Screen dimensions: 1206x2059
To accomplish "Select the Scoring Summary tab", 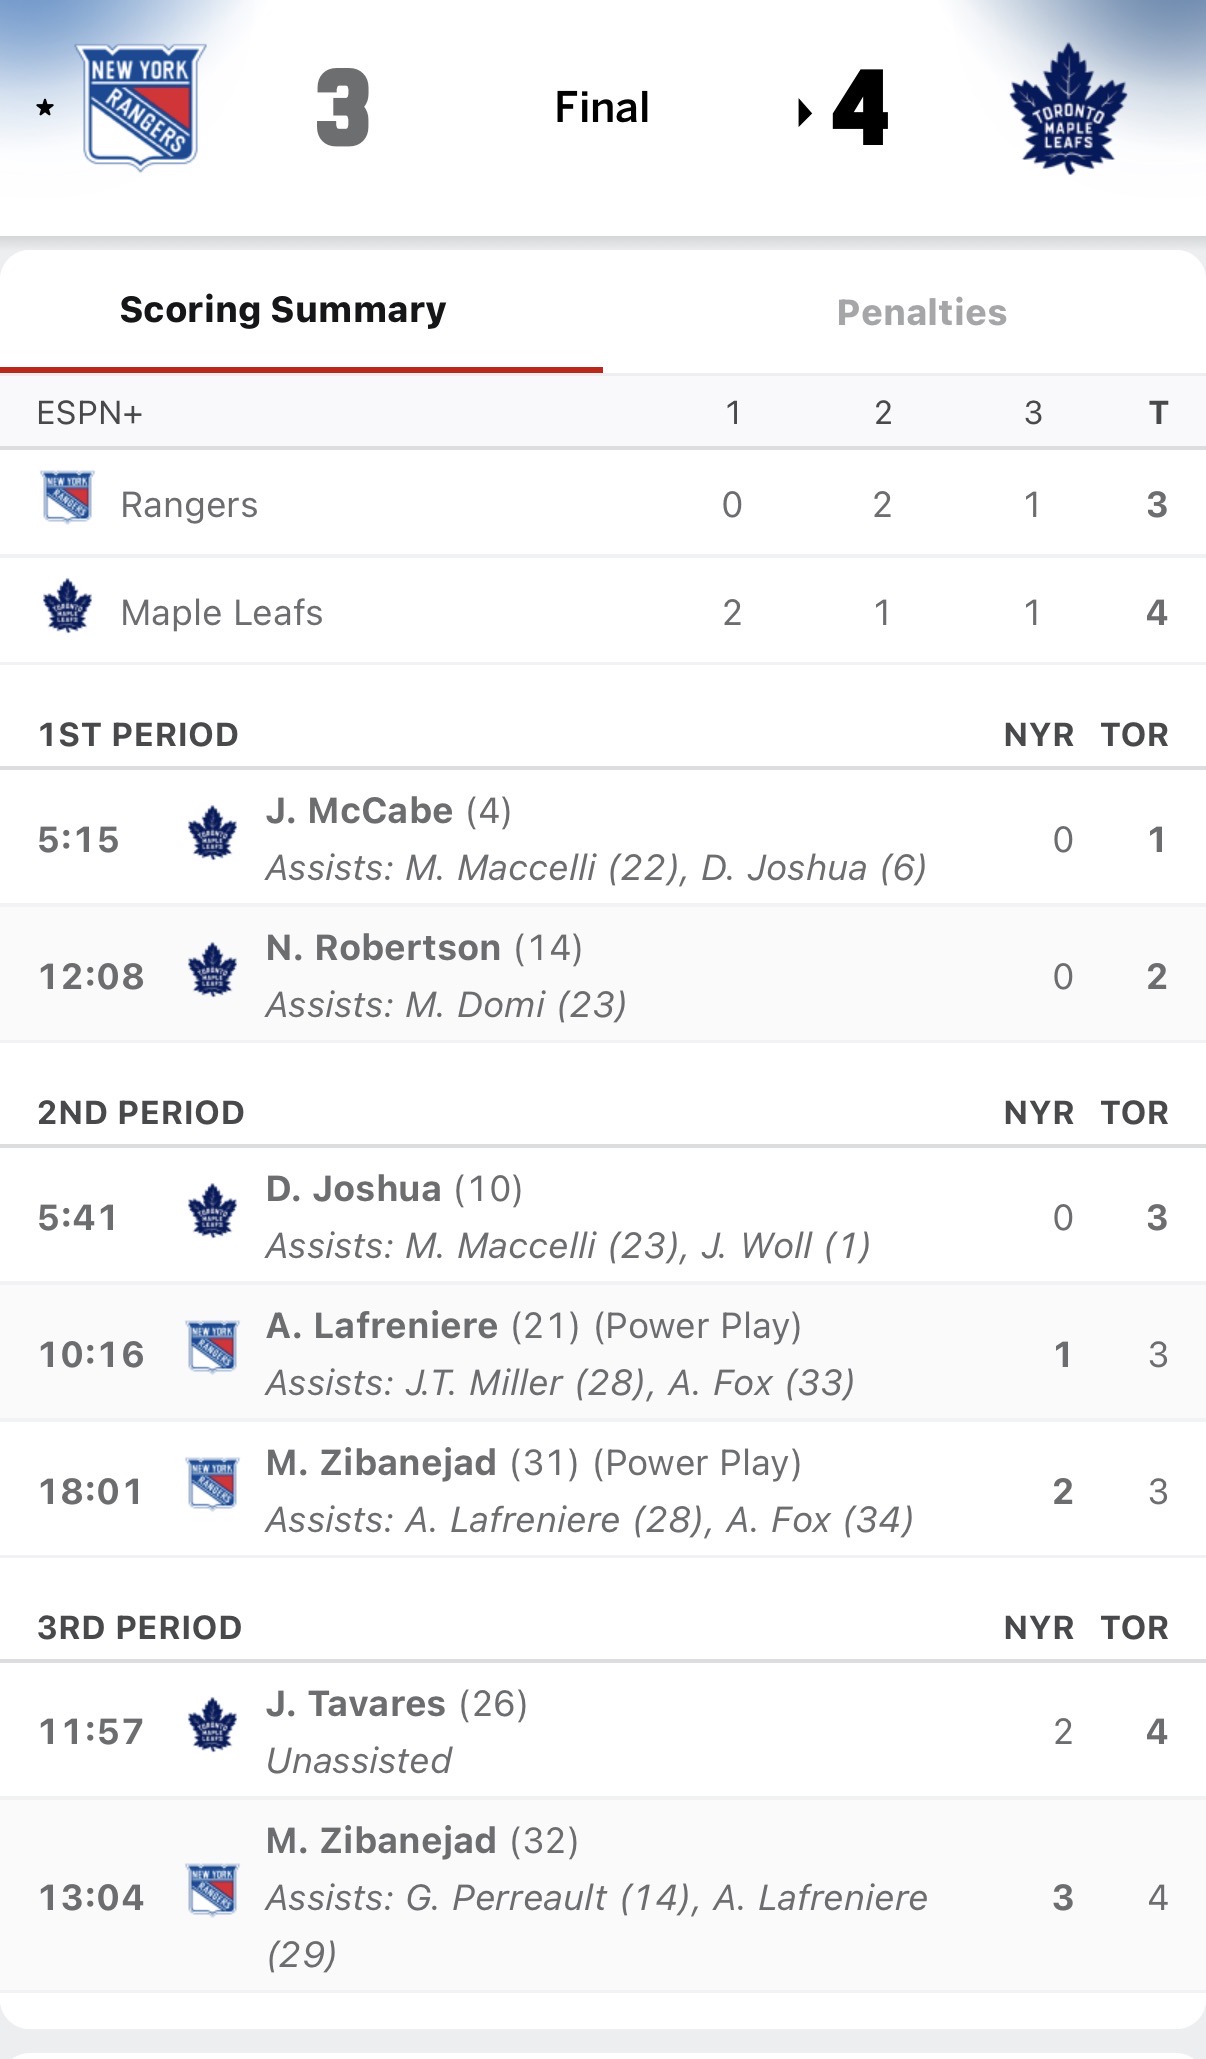I will pyautogui.click(x=283, y=310).
